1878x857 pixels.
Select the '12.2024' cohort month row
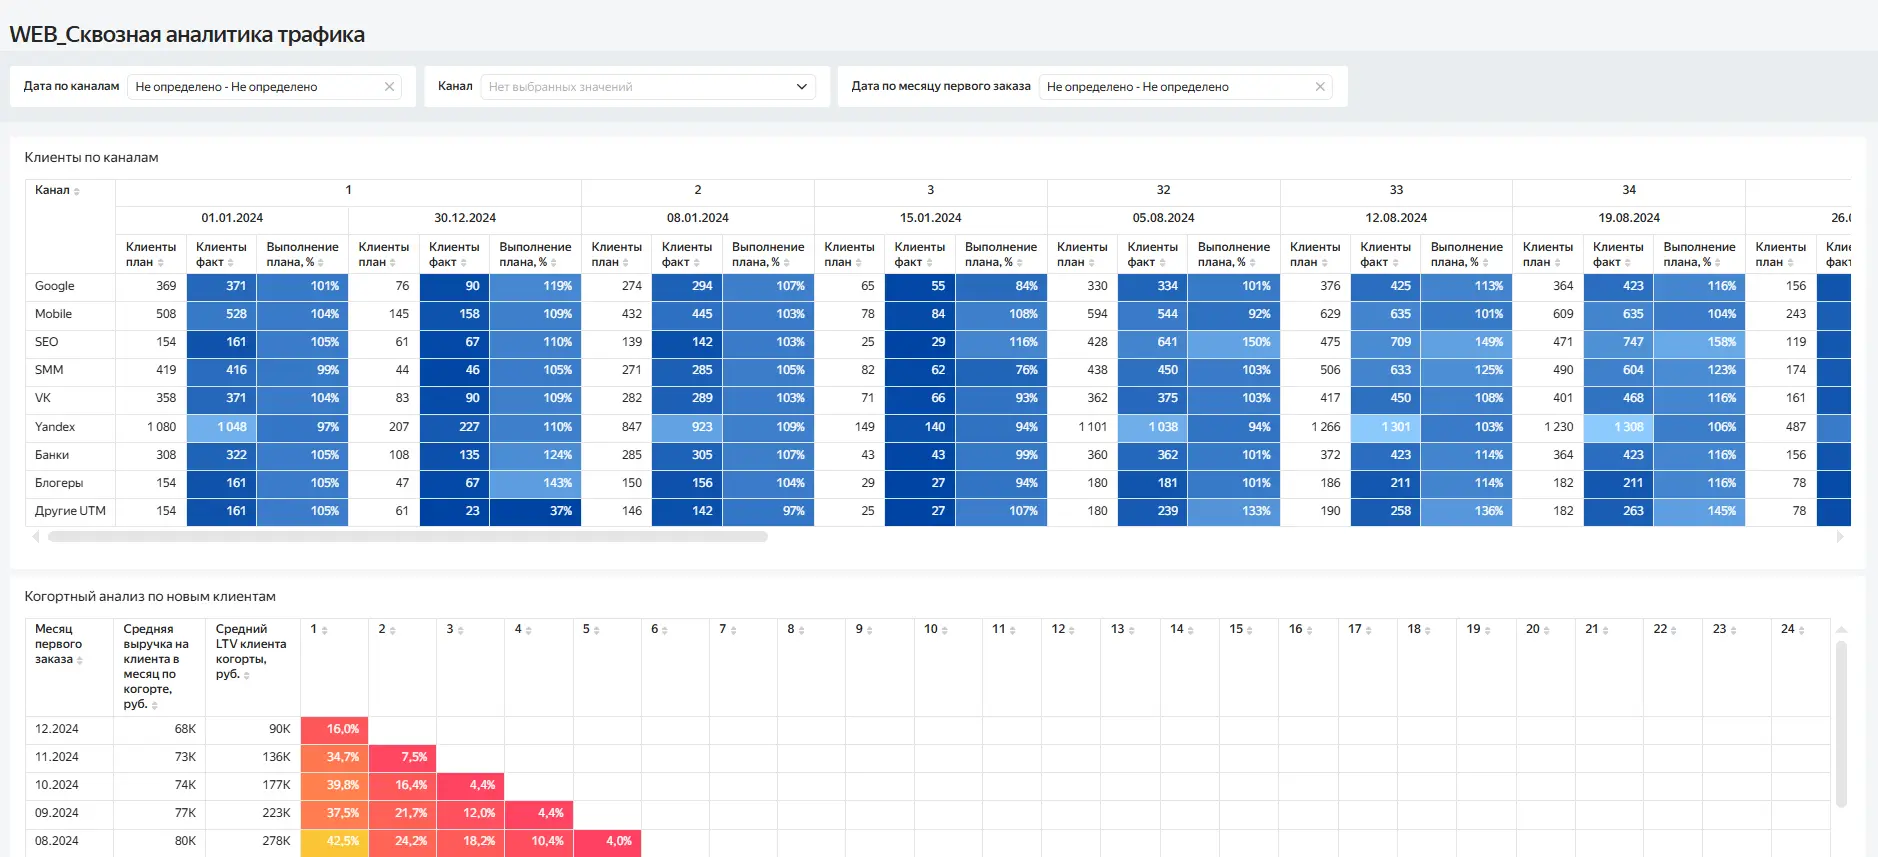coord(57,729)
